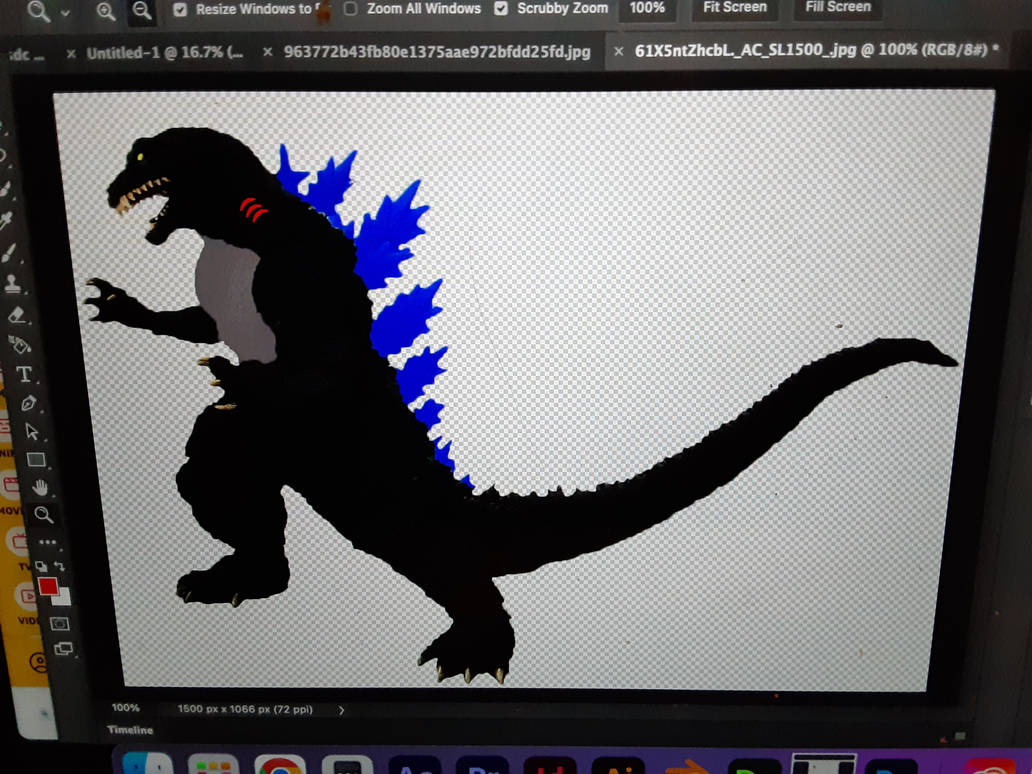
Task: Expand status bar info arrow menu
Action: [341, 710]
